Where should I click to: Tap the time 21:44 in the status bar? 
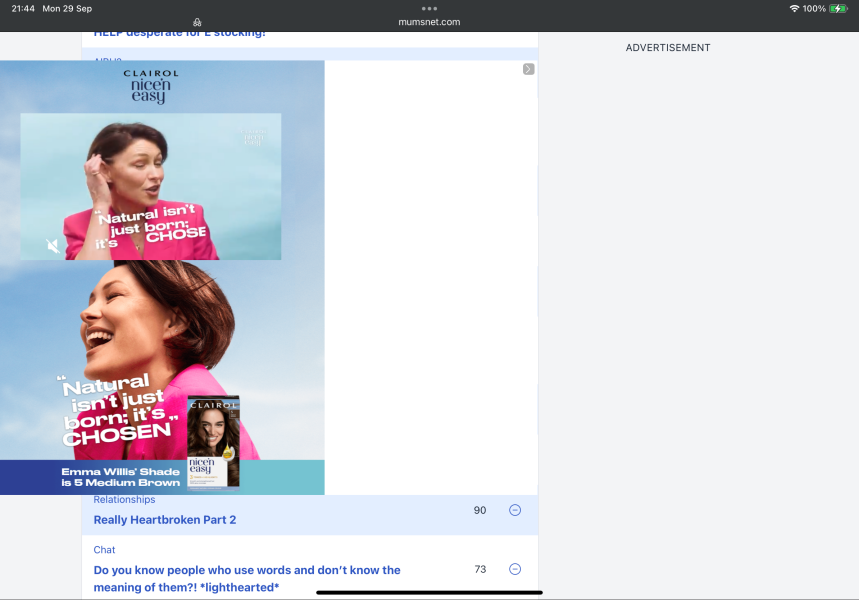pos(22,8)
